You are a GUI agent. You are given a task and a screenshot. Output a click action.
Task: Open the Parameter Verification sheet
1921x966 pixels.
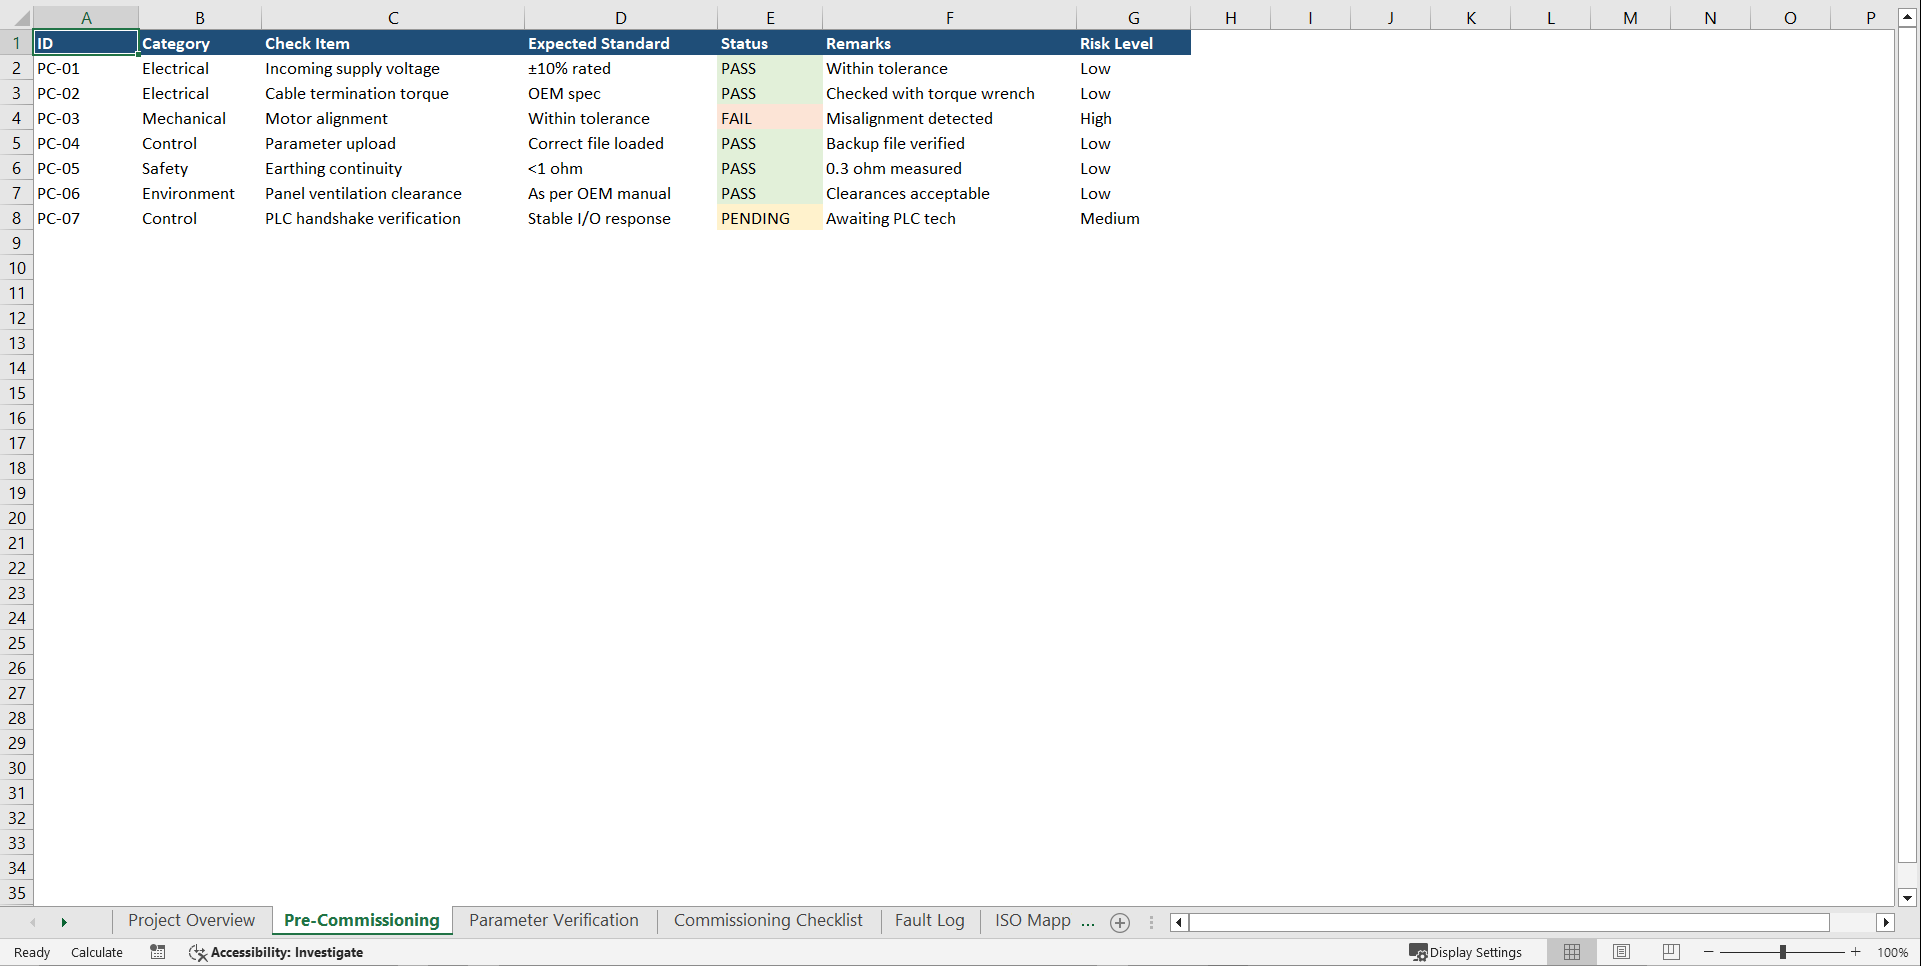point(554,920)
